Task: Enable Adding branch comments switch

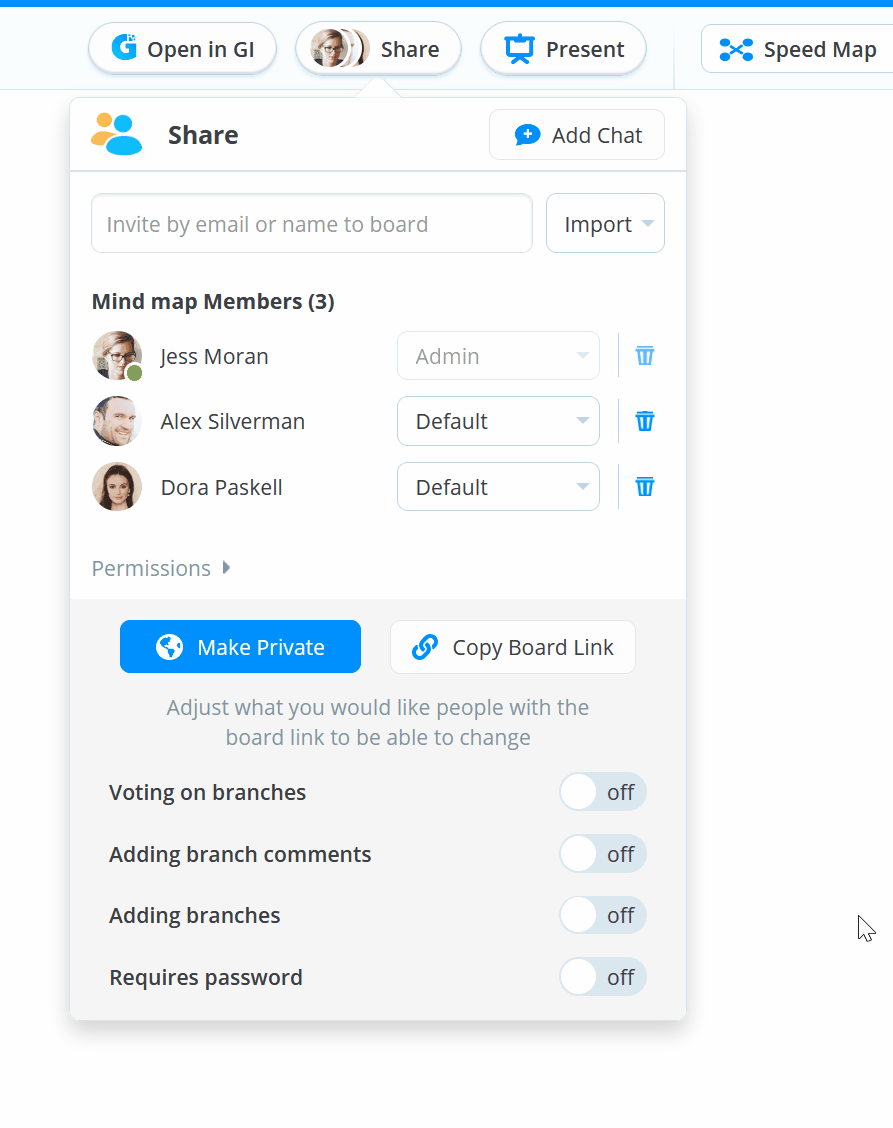Action: (x=603, y=854)
